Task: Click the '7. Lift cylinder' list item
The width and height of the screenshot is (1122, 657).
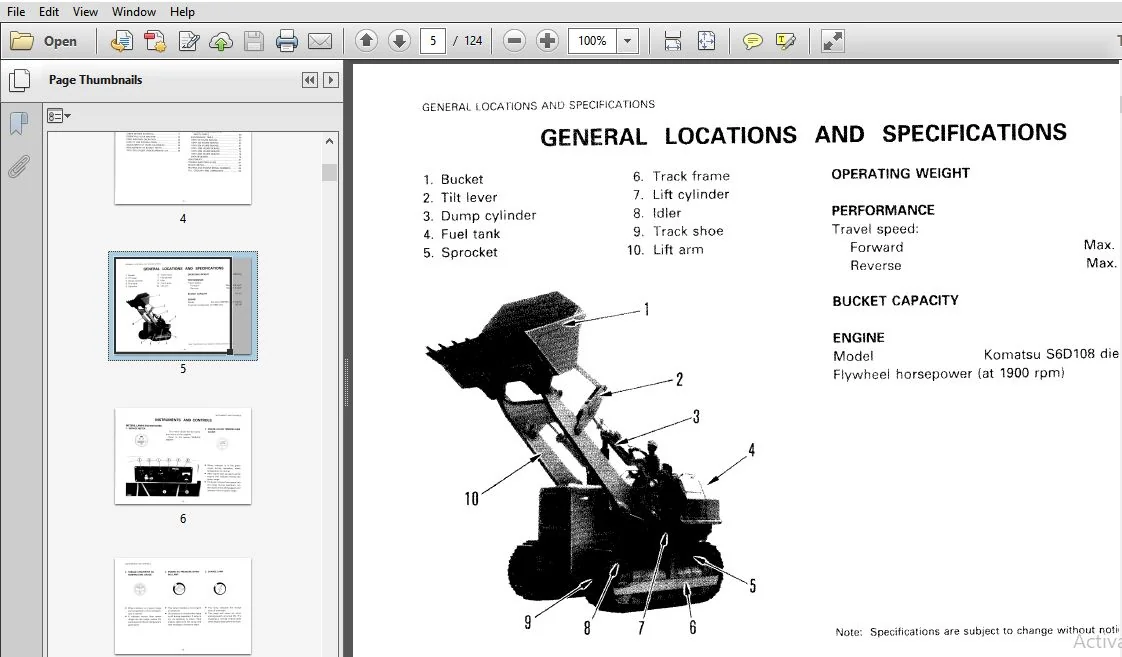Action: coord(680,195)
